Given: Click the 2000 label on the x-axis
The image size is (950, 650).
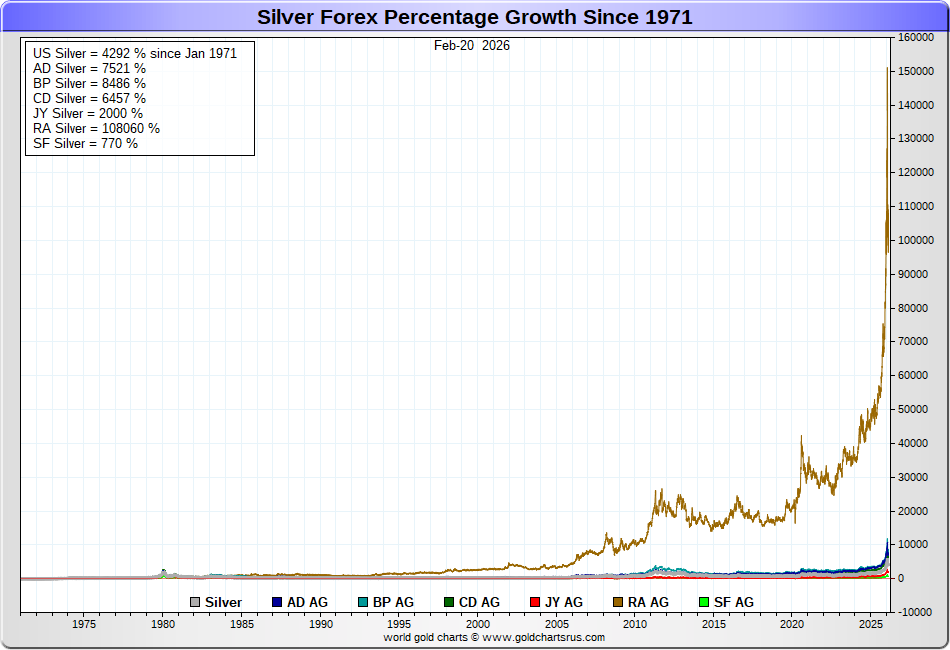Looking at the screenshot, I should [478, 624].
